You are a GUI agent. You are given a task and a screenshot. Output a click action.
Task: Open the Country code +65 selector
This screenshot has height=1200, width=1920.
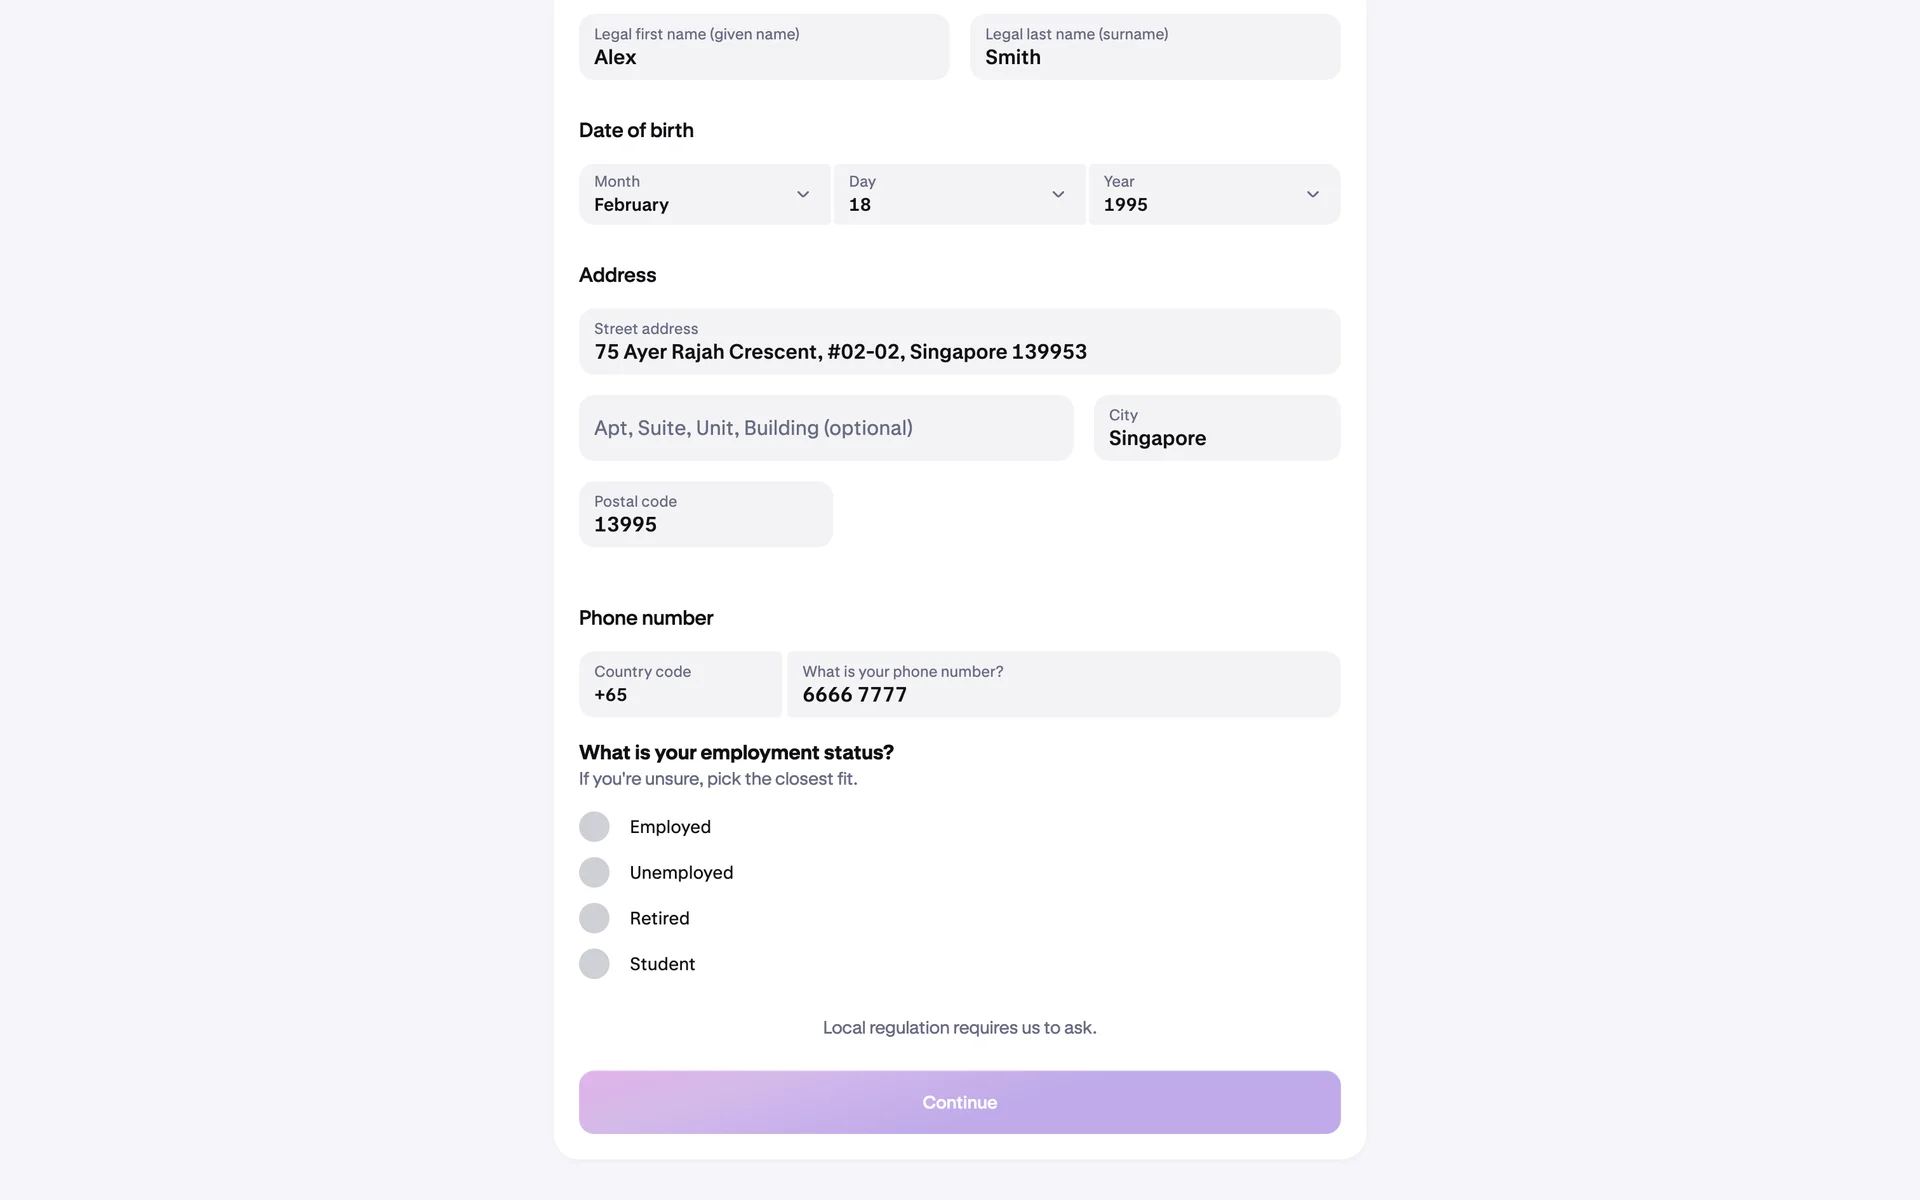coord(680,685)
